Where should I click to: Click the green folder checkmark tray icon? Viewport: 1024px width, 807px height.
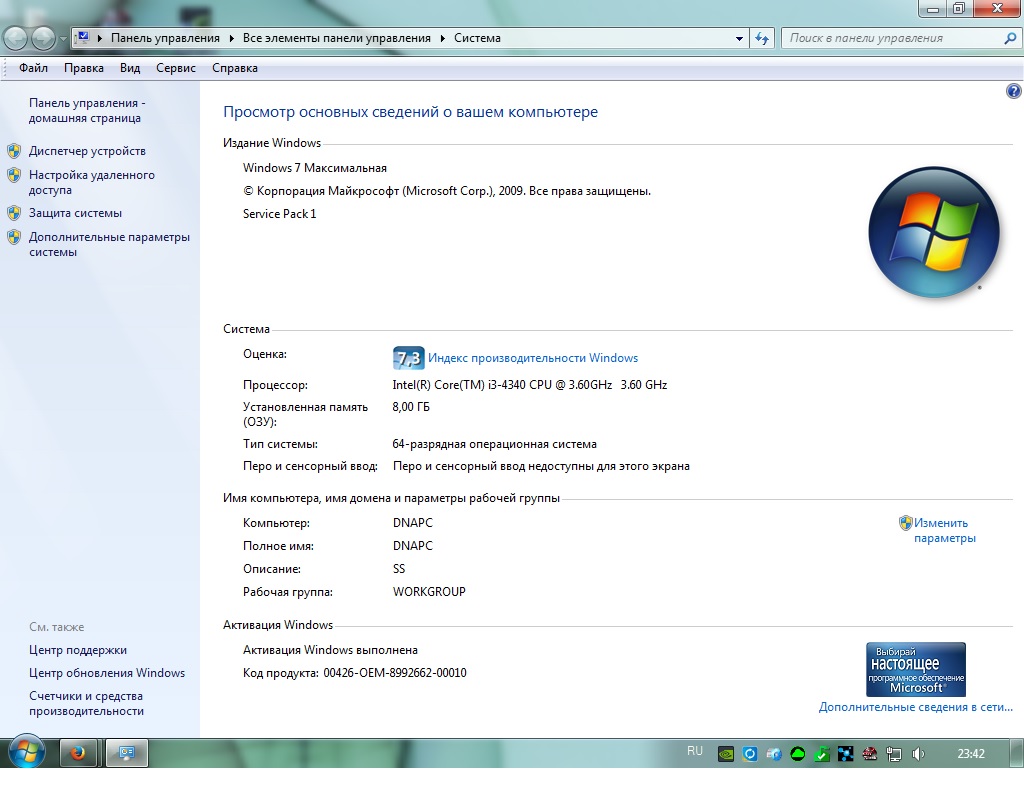(x=822, y=754)
